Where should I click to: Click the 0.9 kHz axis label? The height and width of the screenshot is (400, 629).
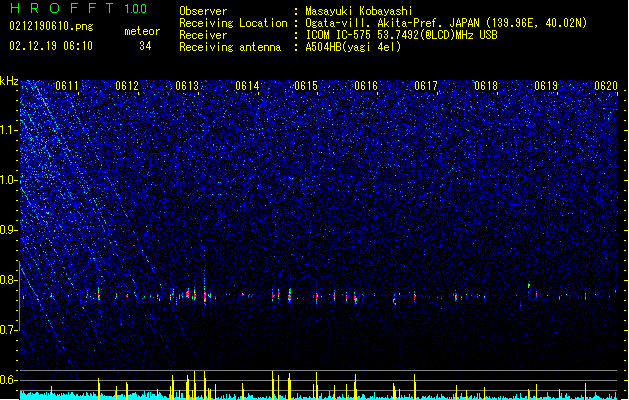coord(9,230)
